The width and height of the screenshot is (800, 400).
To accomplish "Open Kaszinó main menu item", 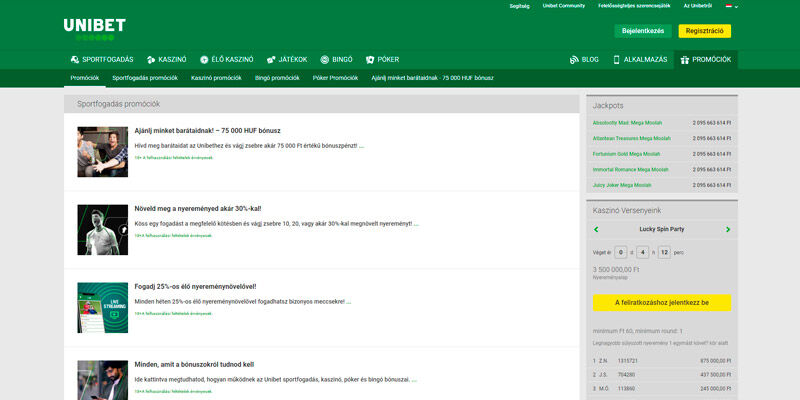I will point(166,60).
